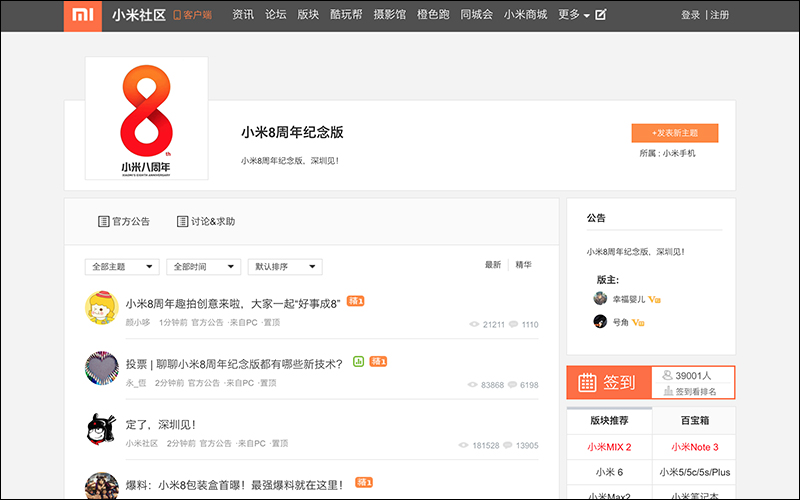Viewport: 800px width, 500px height.
Task: Click the orange badge on 投票 post
Action: (x=378, y=361)
